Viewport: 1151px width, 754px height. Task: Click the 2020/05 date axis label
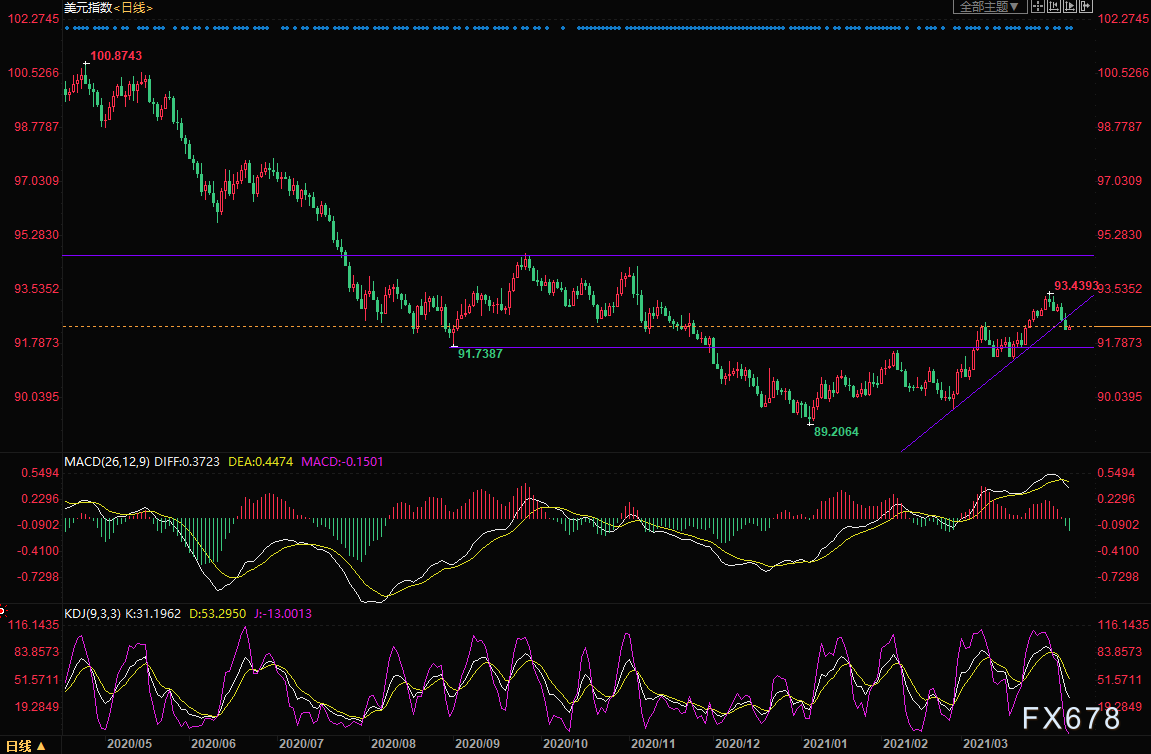[129, 744]
